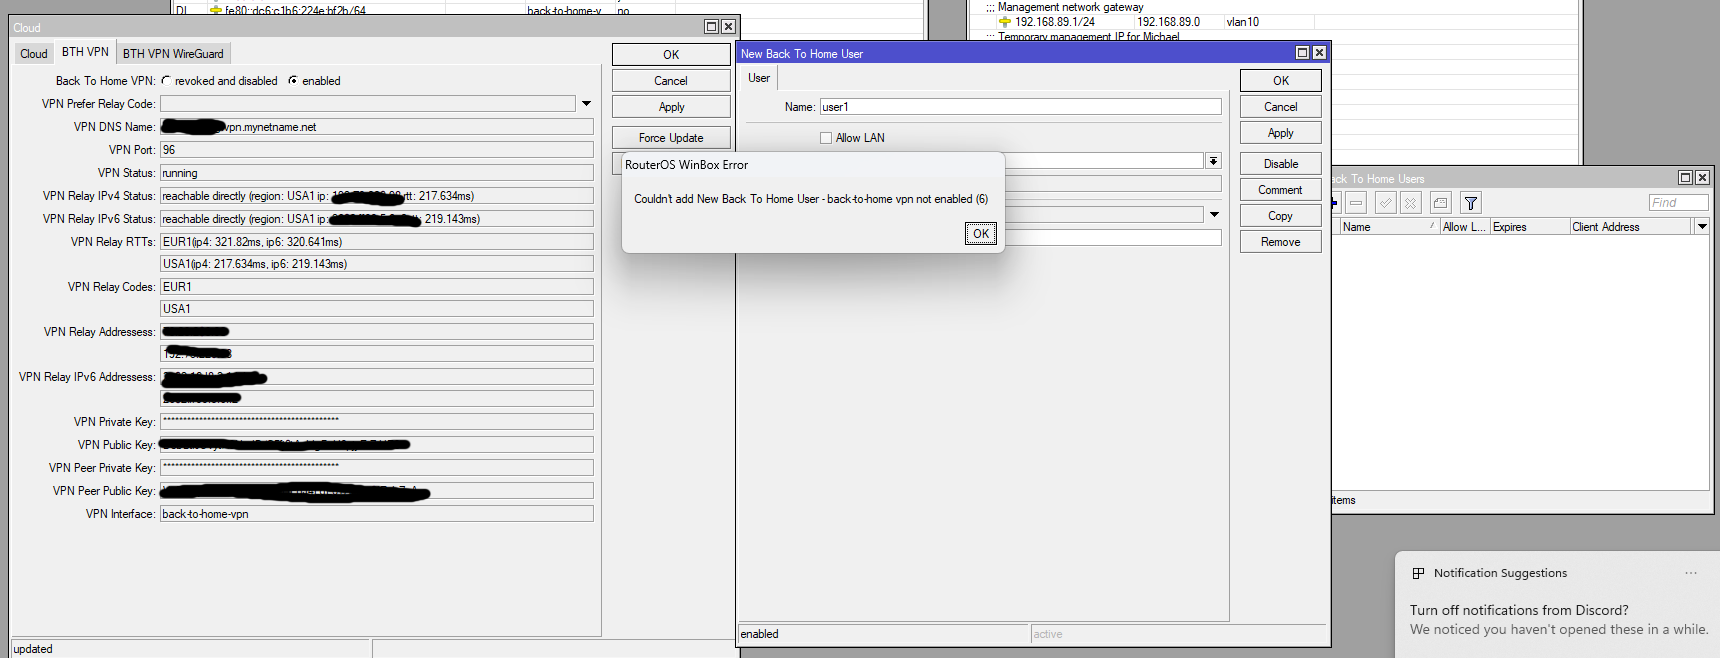The image size is (1720, 658).
Task: Expand the dropdown arrow below Allow LAN
Action: tap(1213, 161)
